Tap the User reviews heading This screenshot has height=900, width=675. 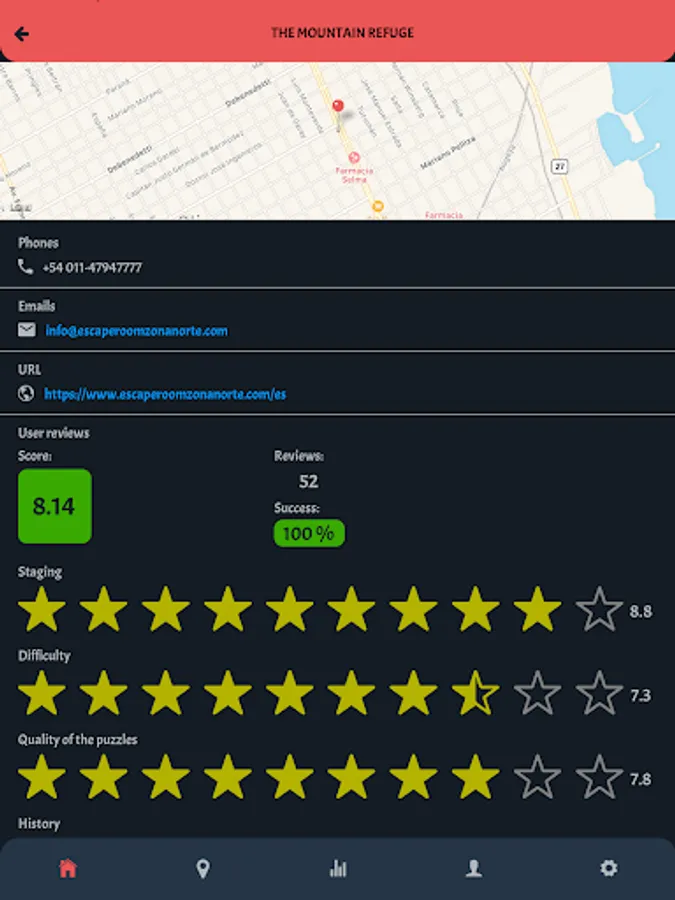tap(53, 433)
